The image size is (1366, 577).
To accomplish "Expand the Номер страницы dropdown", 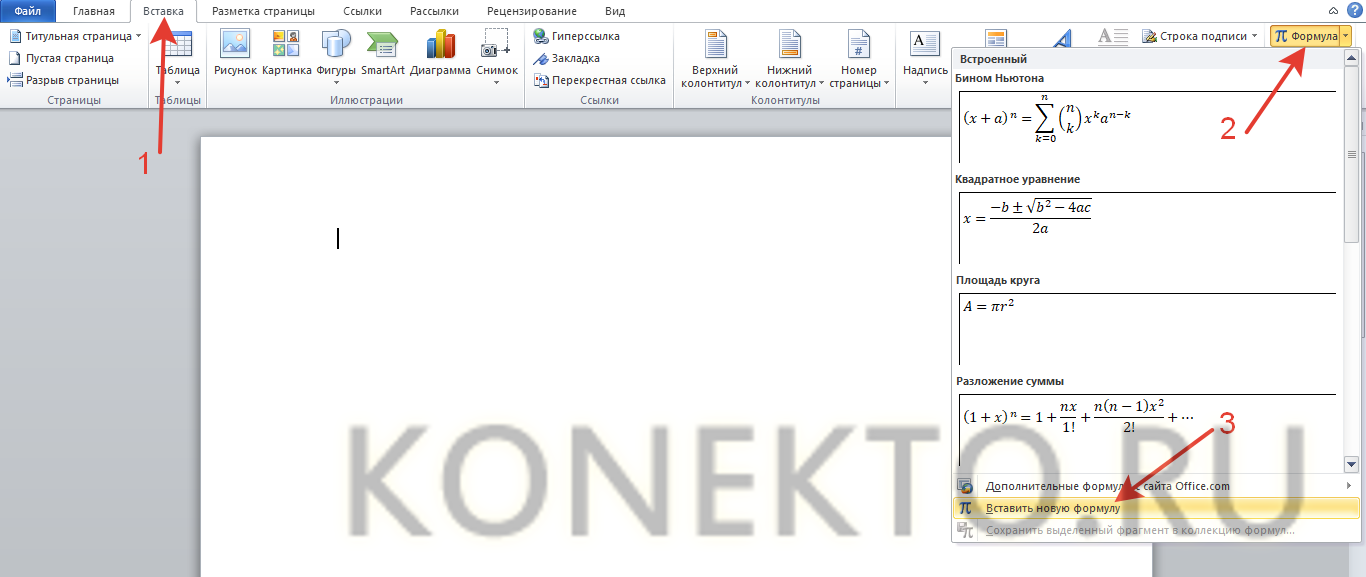I will pyautogui.click(x=858, y=58).
